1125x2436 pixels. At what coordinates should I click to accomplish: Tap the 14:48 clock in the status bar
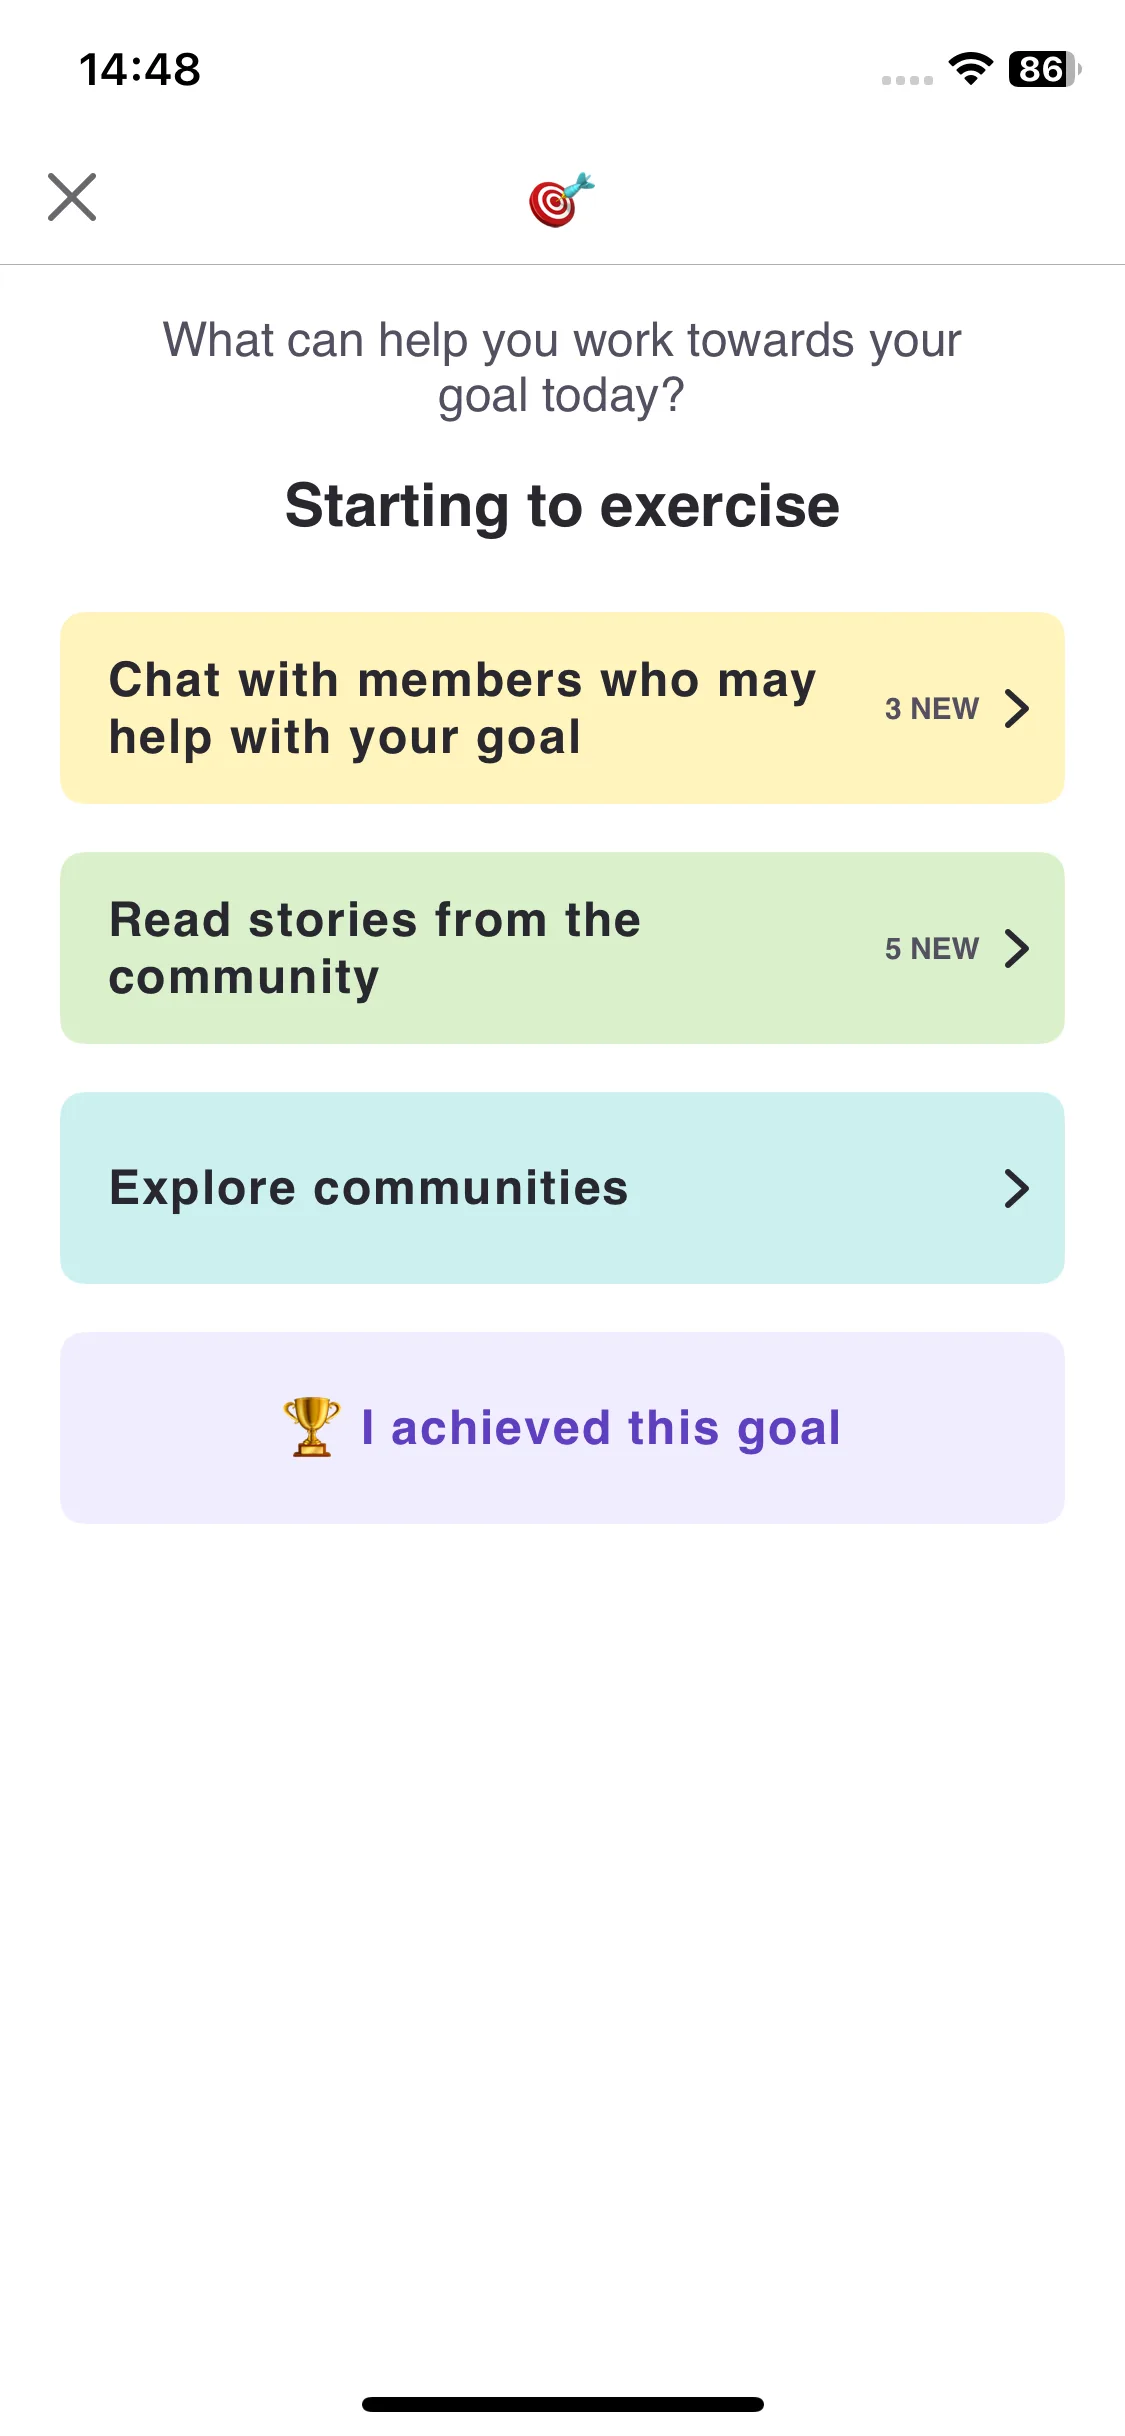click(140, 70)
